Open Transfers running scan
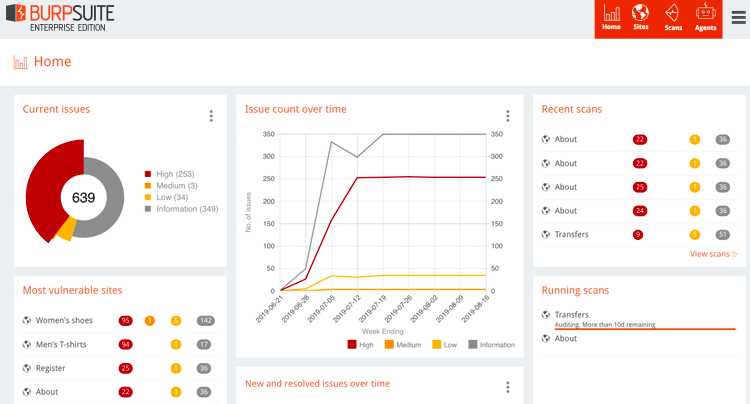The width and height of the screenshot is (750, 404). [x=571, y=315]
